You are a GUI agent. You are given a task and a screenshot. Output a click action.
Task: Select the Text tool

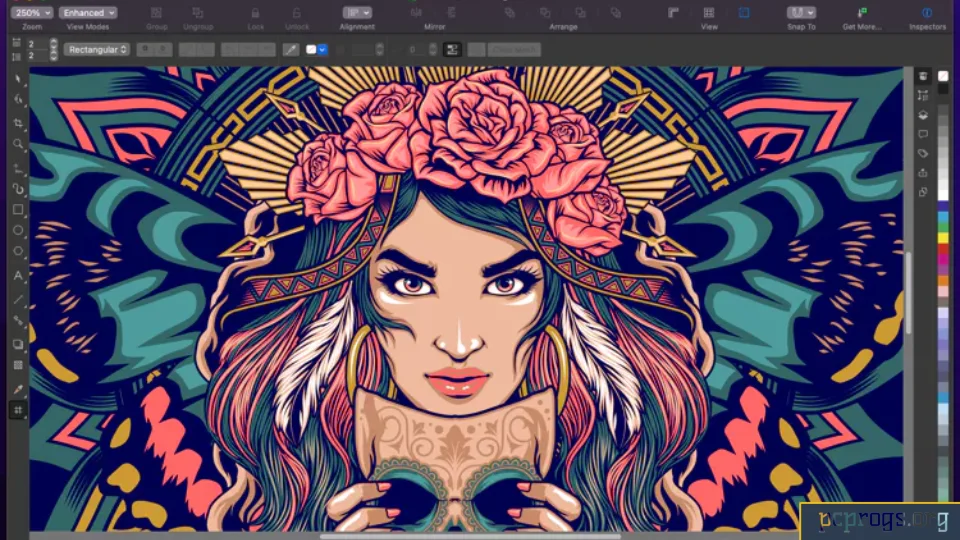point(18,276)
